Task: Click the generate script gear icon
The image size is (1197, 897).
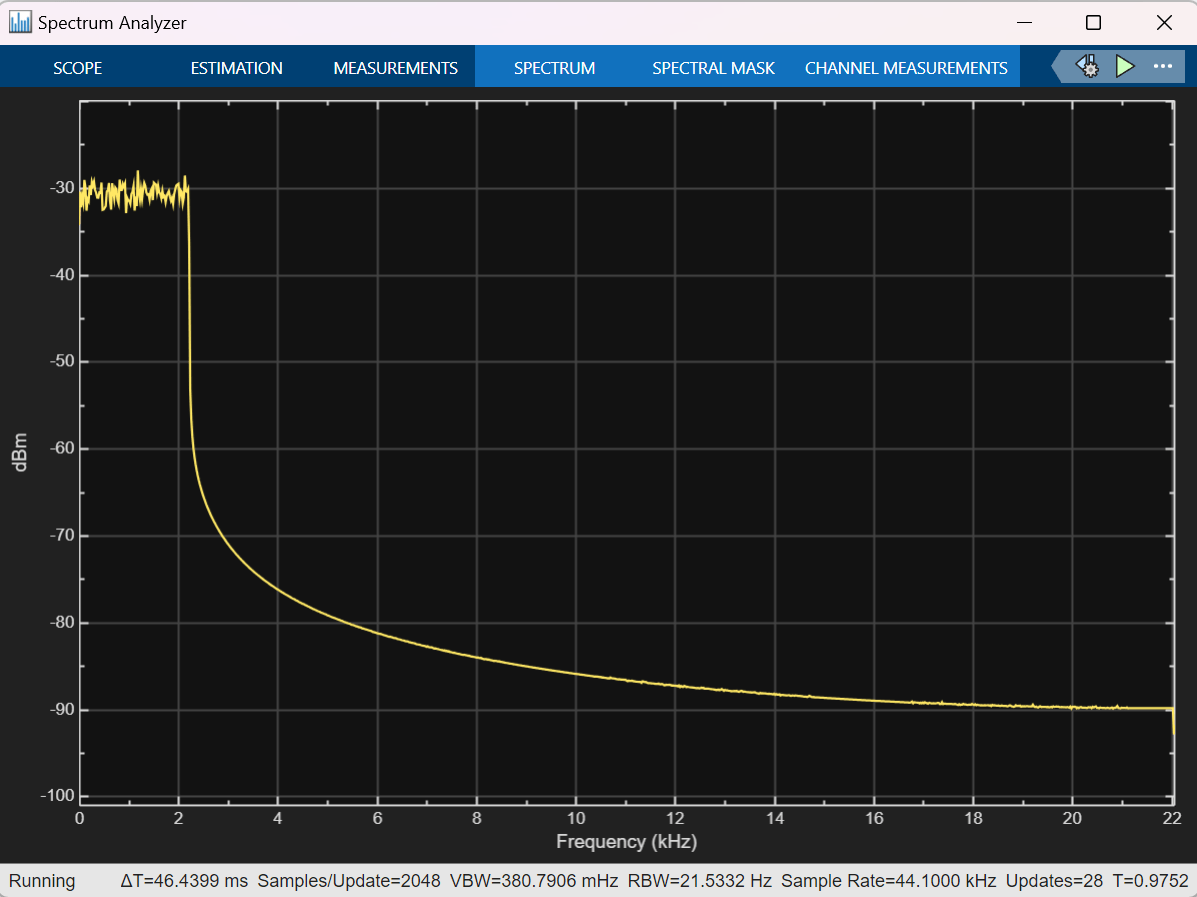Action: 1088,67
